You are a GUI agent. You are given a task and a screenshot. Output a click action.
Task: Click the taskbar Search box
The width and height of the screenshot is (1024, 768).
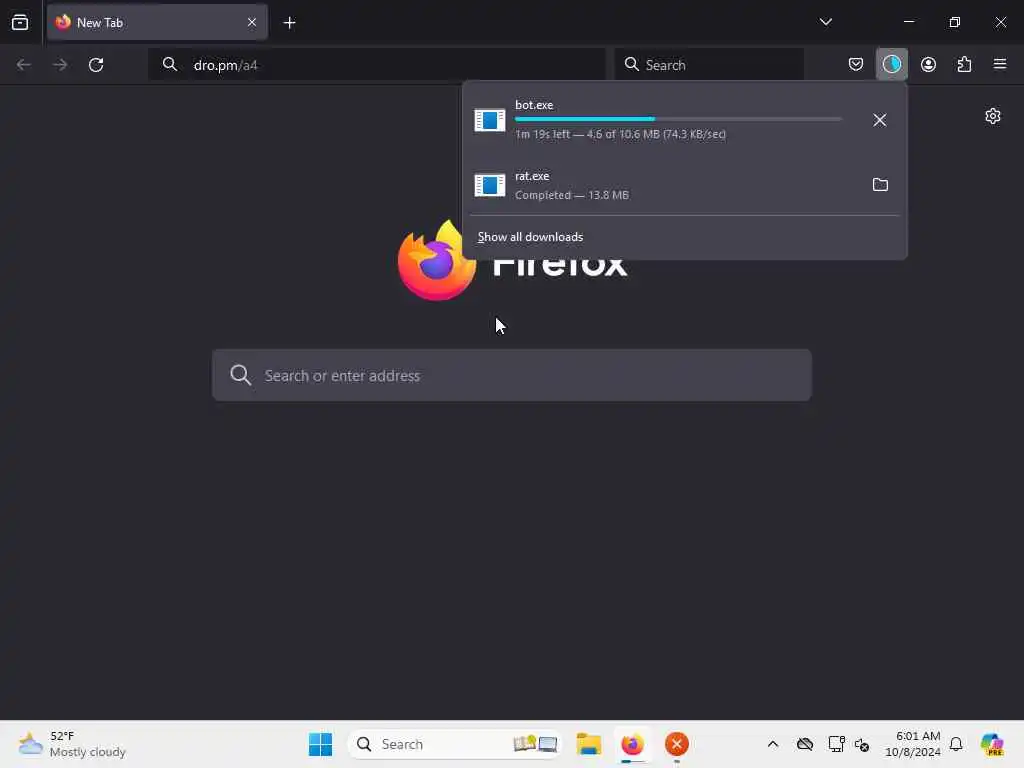click(x=455, y=744)
